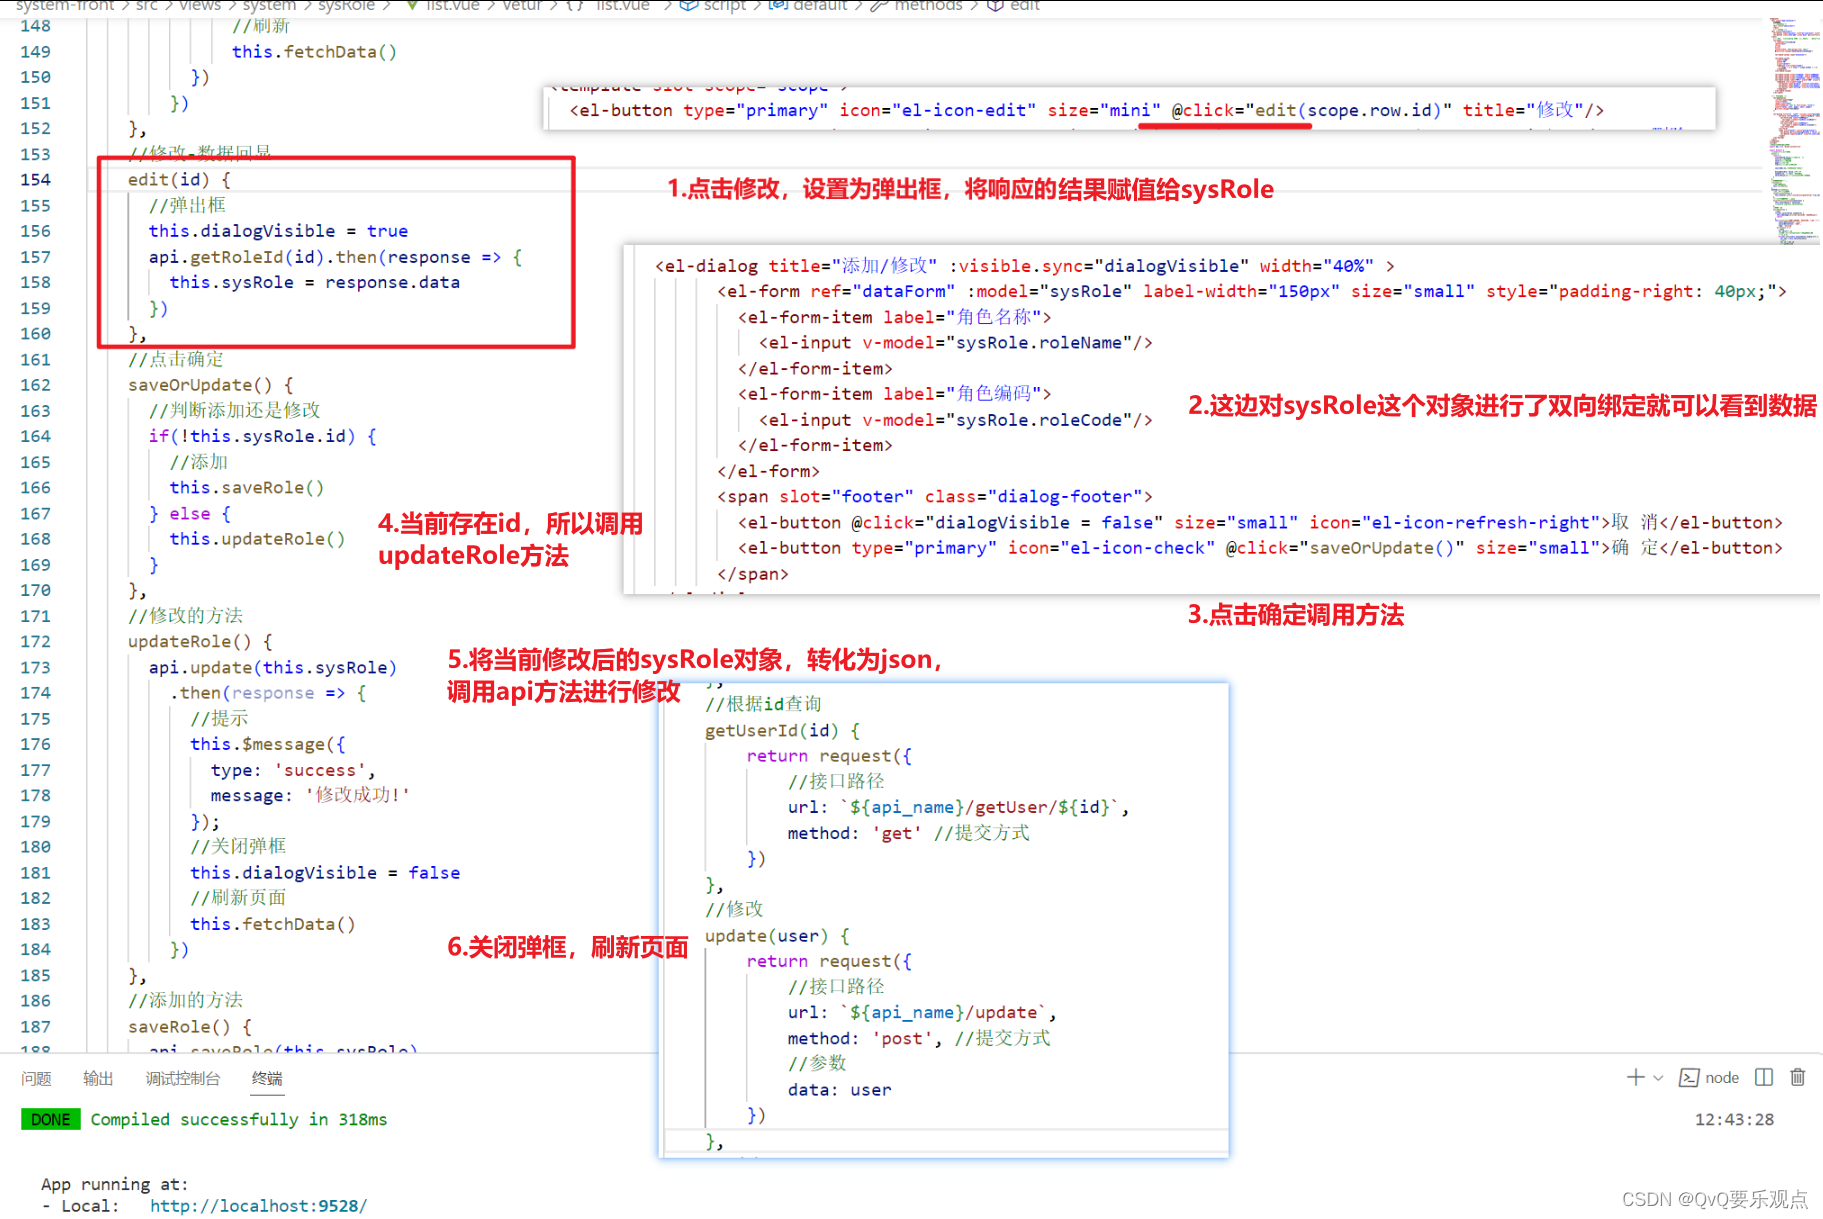Split the terminal panel
Viewport: 1823px width, 1219px height.
pyautogui.click(x=1764, y=1077)
